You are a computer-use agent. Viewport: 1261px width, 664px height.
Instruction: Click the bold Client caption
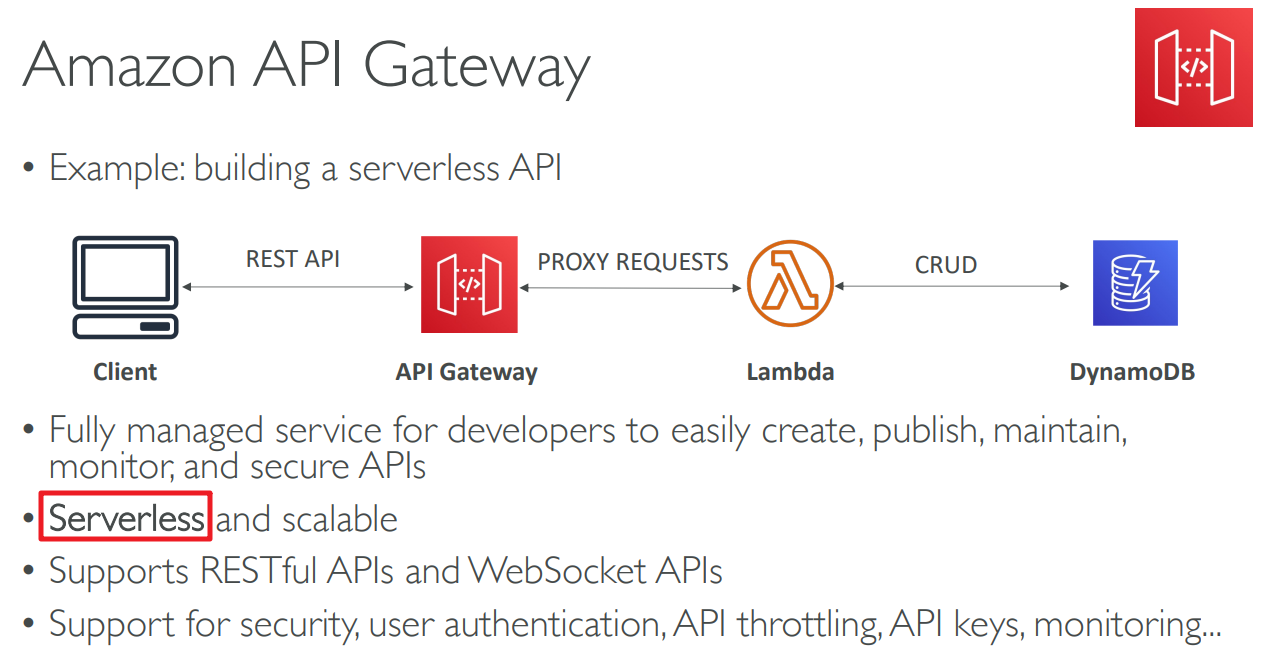pyautogui.click(x=125, y=372)
